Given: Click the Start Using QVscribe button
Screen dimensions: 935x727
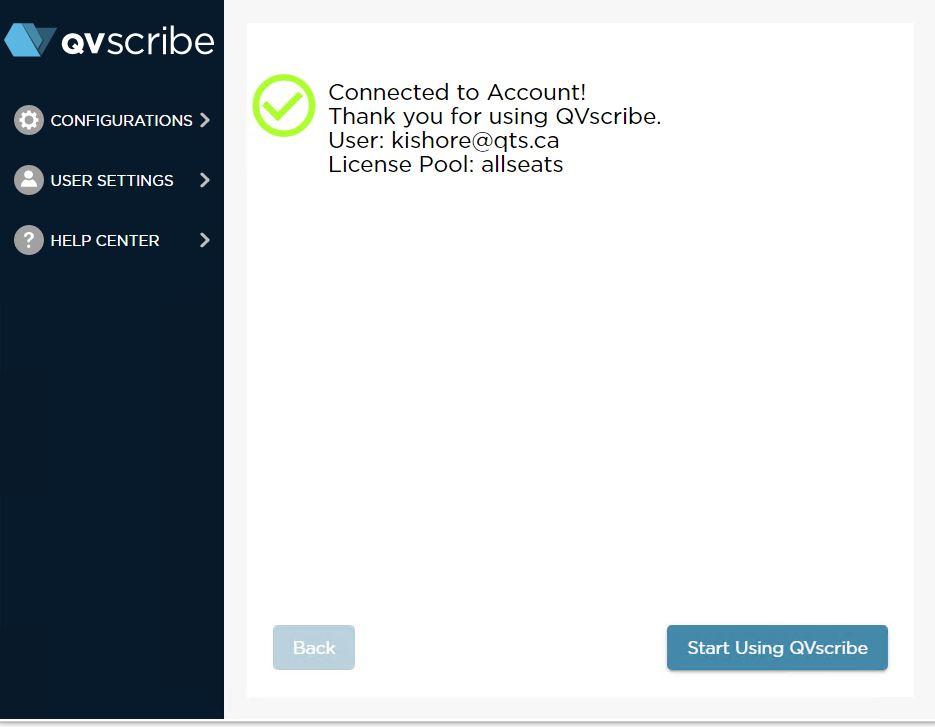Looking at the screenshot, I should 777,647.
